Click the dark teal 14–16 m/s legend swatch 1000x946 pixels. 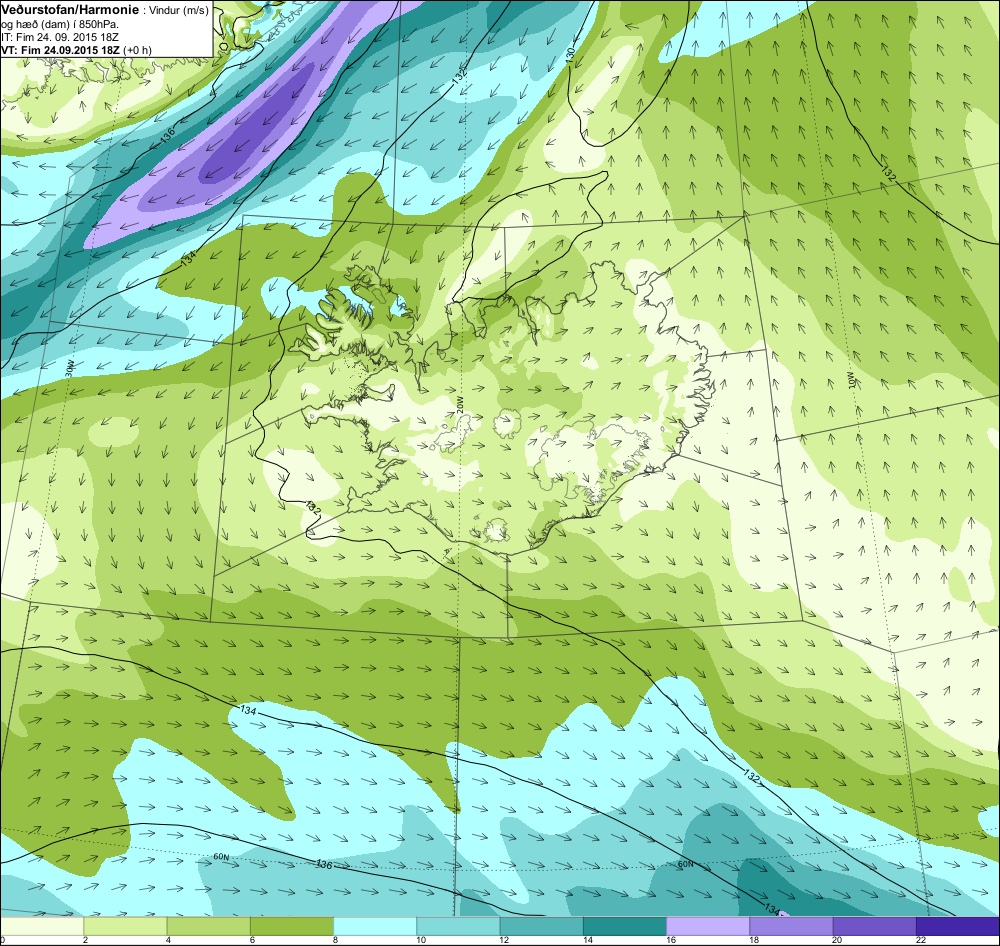pyautogui.click(x=624, y=926)
